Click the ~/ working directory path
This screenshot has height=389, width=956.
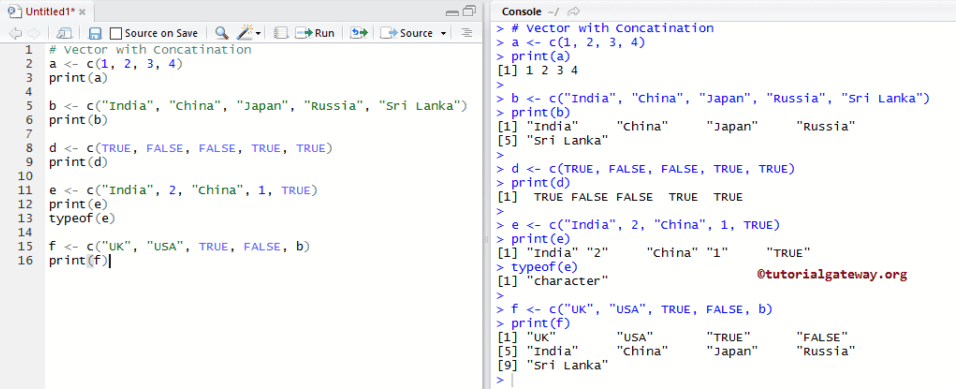[x=553, y=12]
